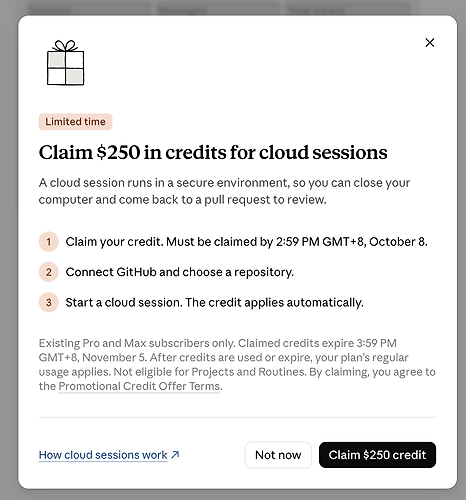The image size is (466, 500).
Task: Open the Promotional Credit Offer Terms link
Action: coord(139,386)
